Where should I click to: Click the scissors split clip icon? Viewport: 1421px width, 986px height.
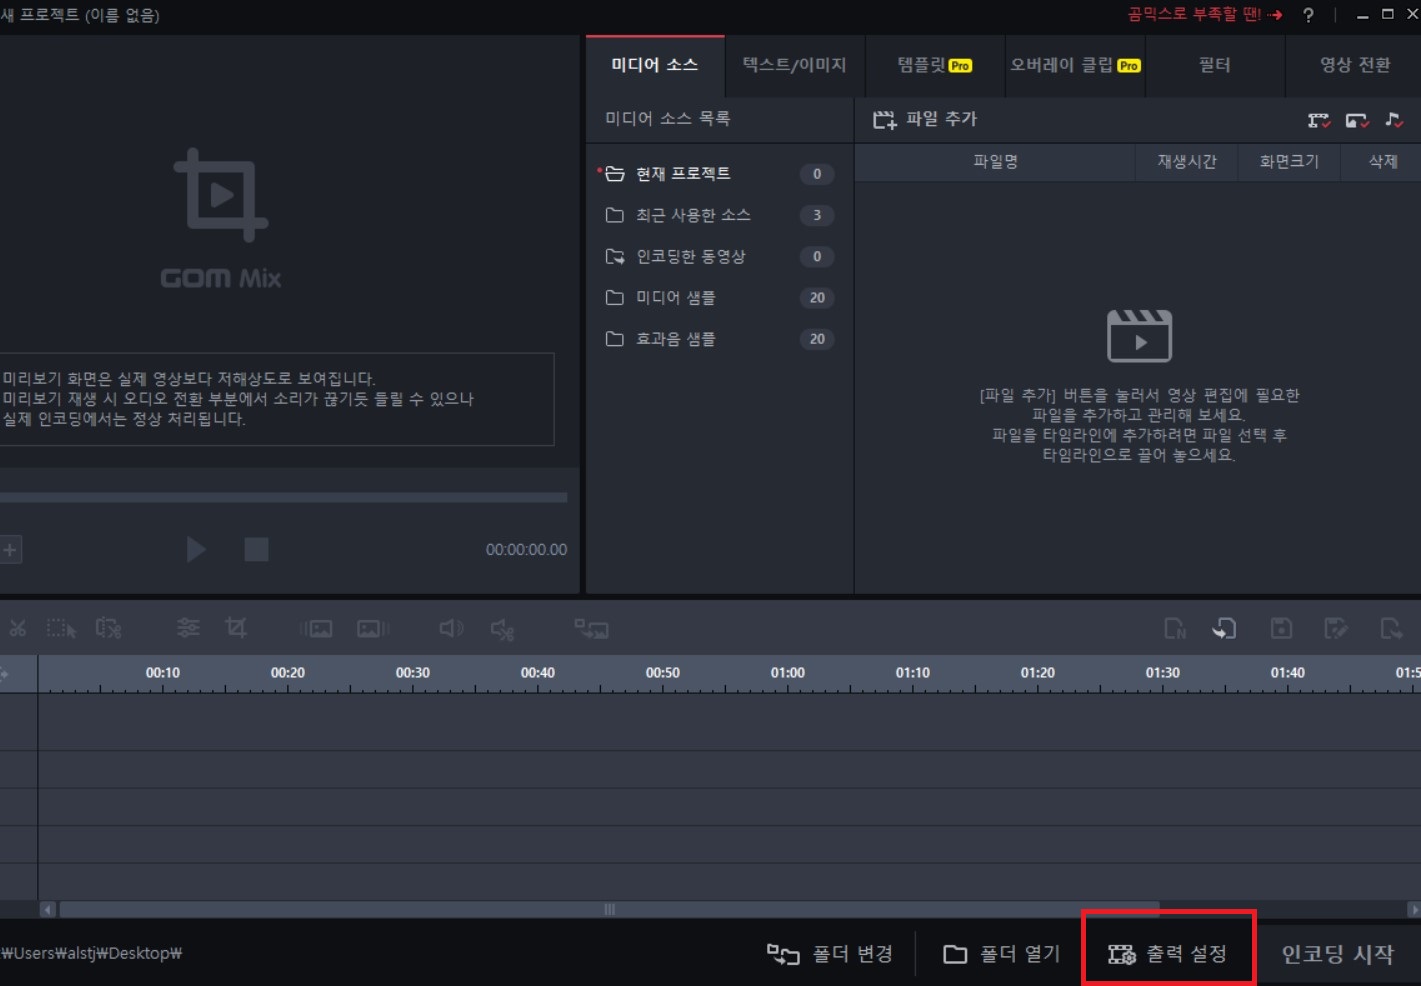pos(18,628)
